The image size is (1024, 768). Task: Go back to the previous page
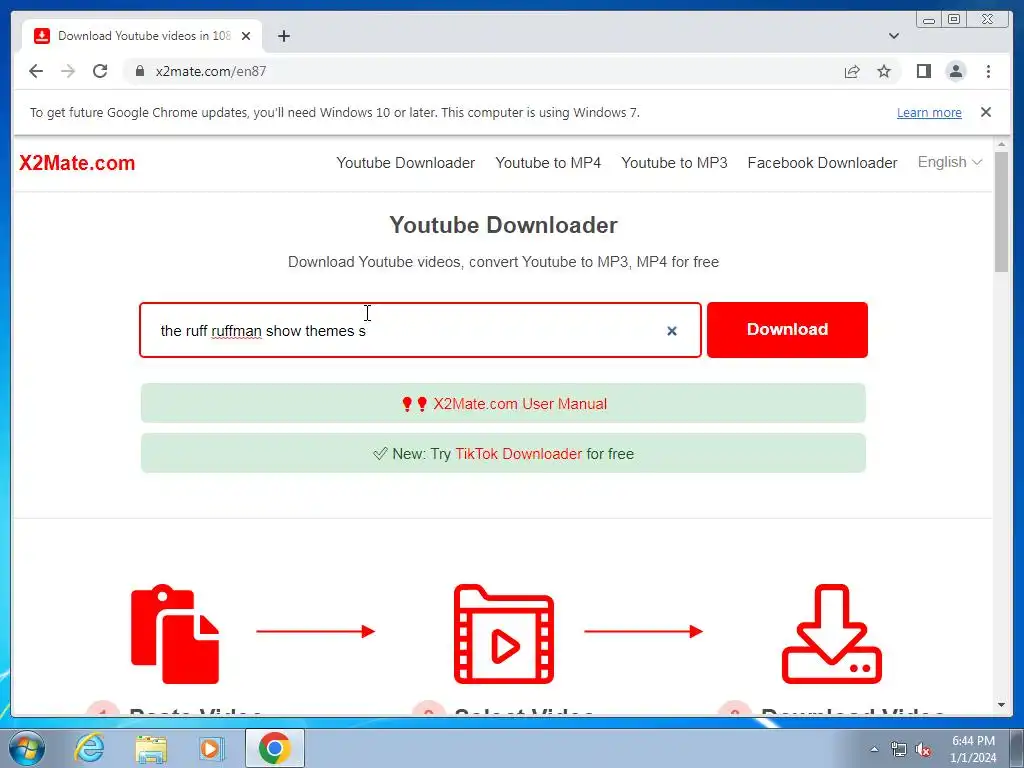click(36, 71)
